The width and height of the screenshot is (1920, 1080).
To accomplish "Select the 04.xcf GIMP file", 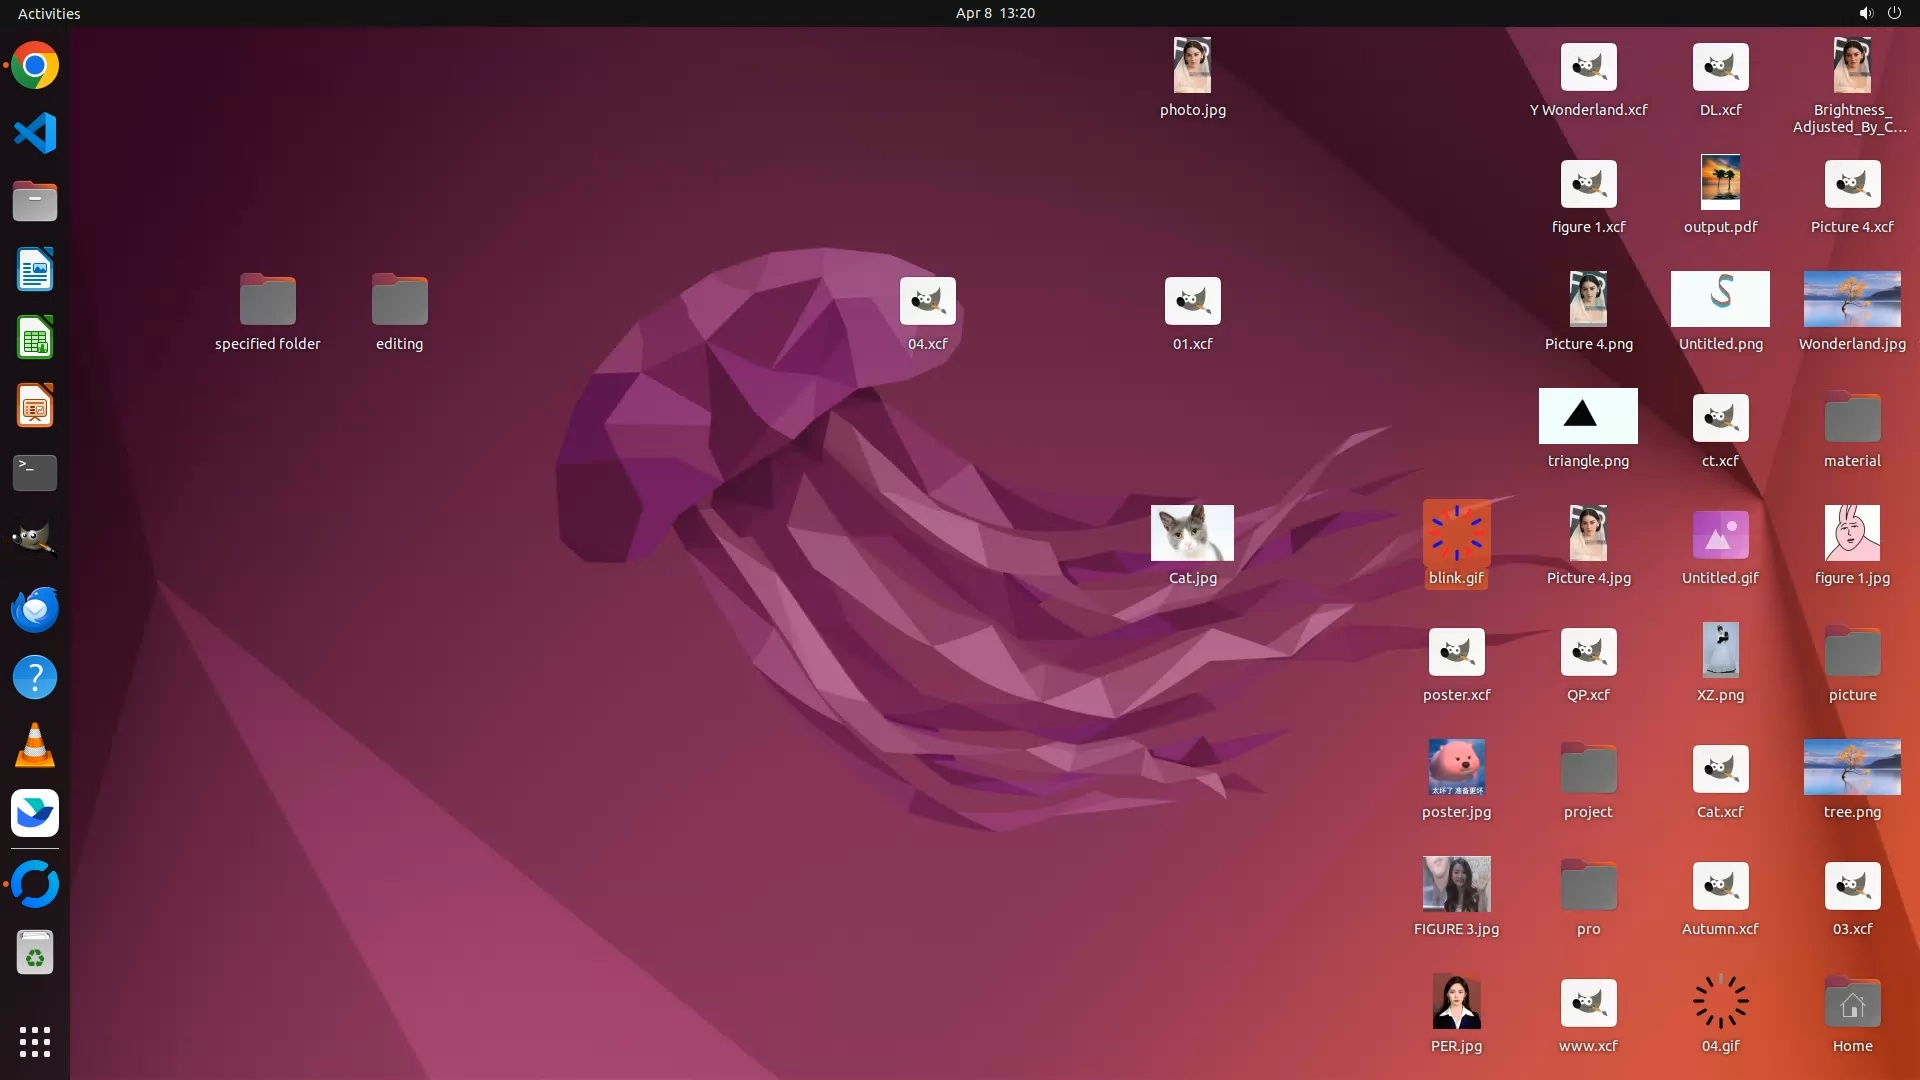I will 927,301.
